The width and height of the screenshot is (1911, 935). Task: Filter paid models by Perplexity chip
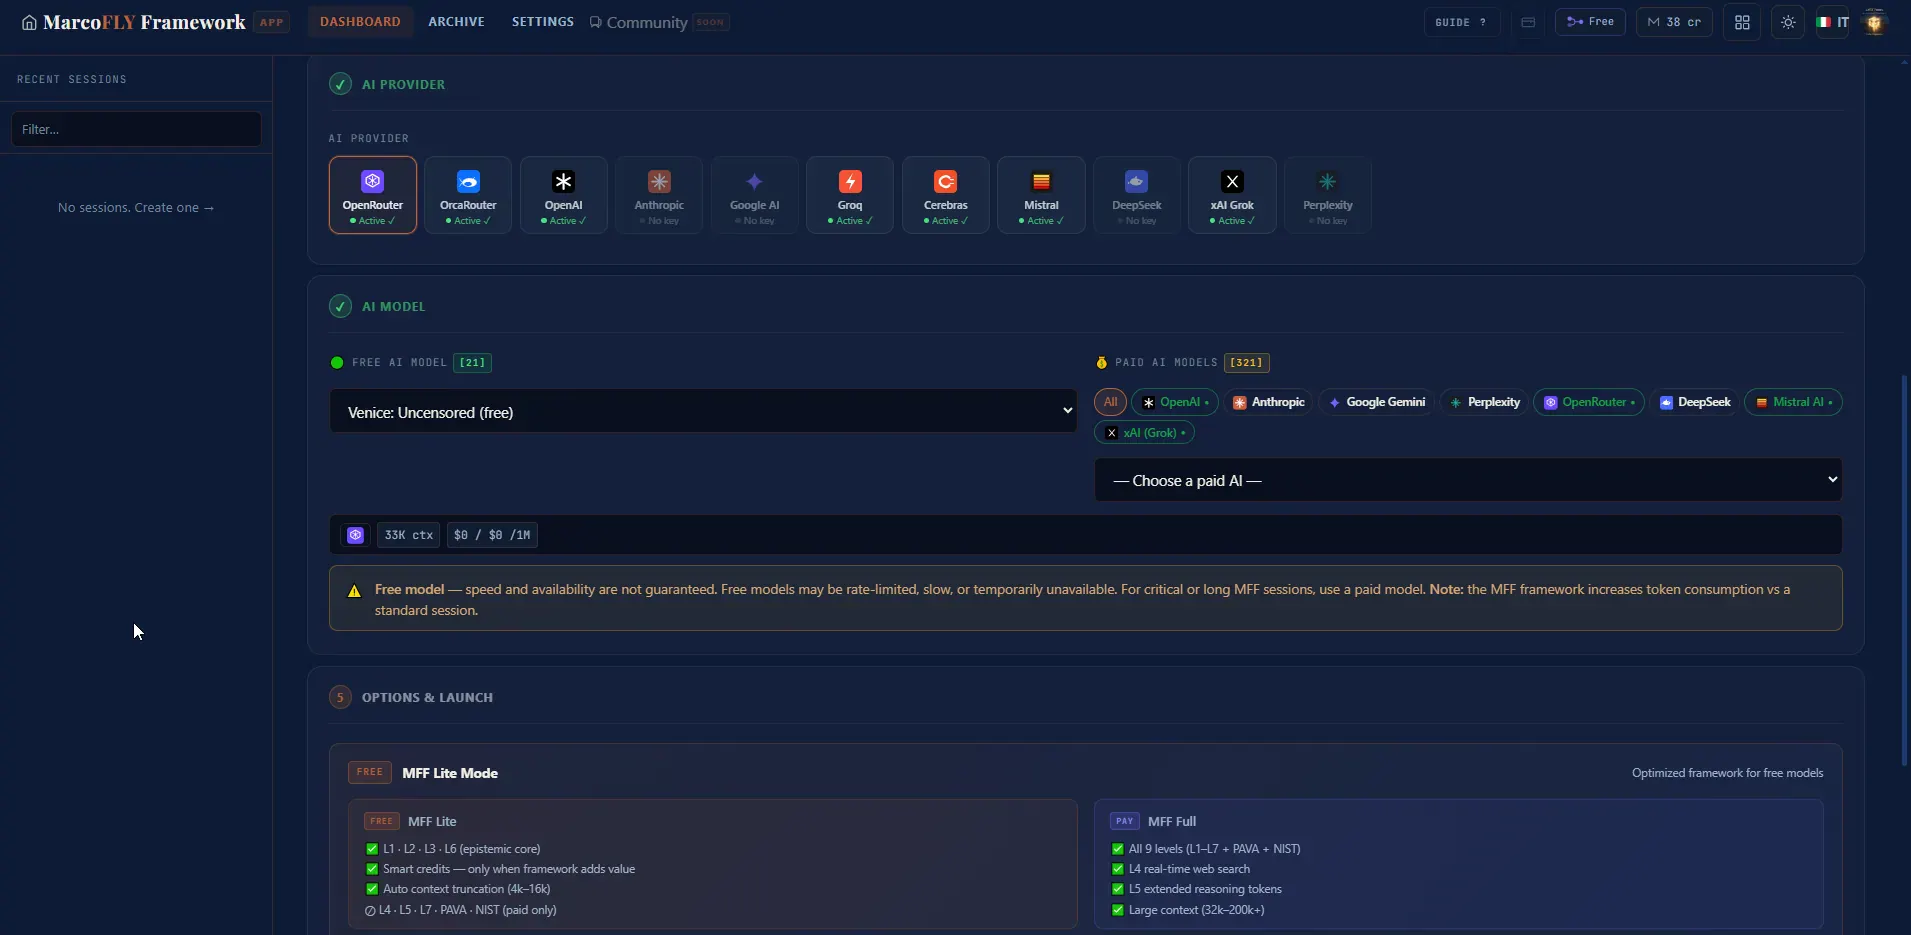pyautogui.click(x=1484, y=402)
